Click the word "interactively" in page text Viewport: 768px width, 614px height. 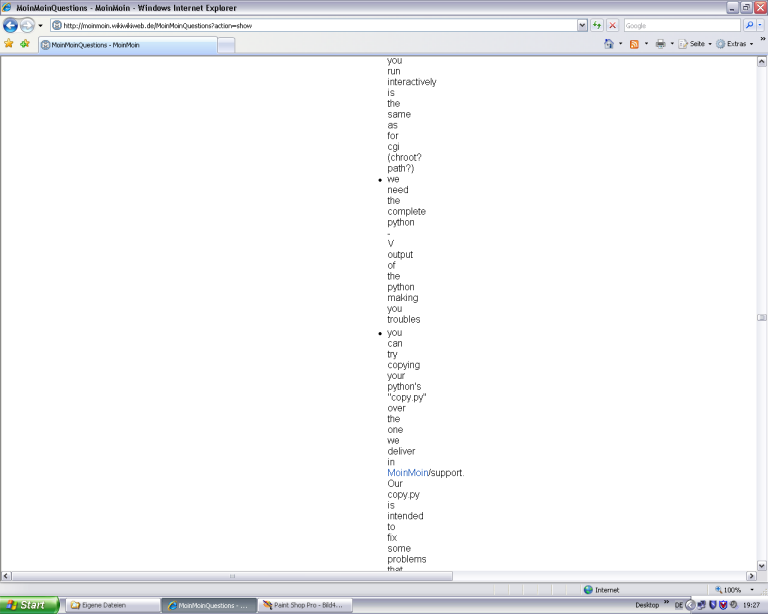click(x=412, y=82)
